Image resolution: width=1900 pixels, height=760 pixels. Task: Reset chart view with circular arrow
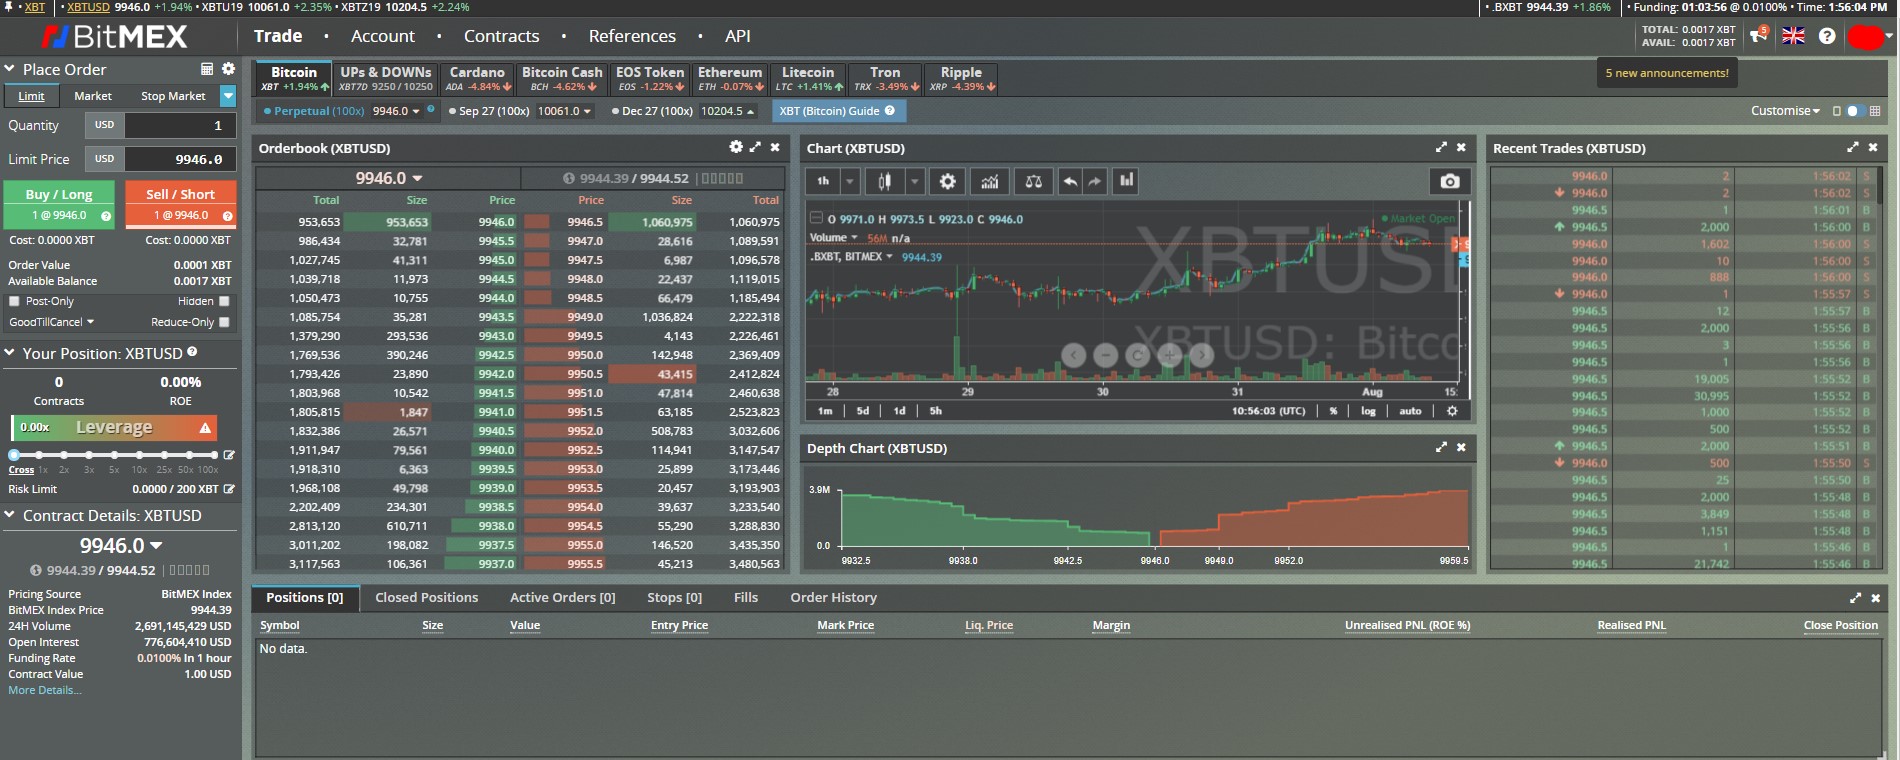pos(1137,354)
